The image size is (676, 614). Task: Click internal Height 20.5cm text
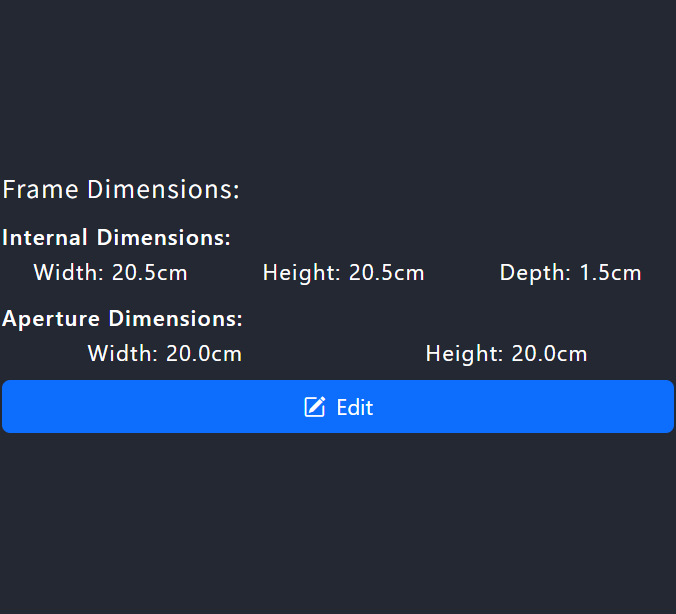pyautogui.click(x=343, y=272)
